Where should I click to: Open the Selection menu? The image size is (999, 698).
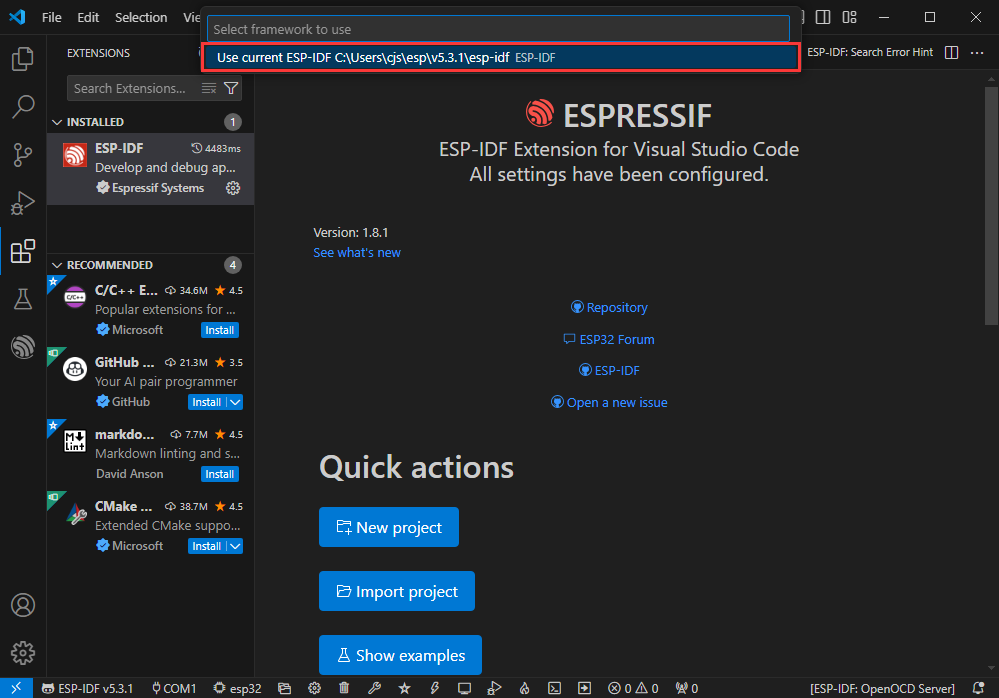[141, 17]
